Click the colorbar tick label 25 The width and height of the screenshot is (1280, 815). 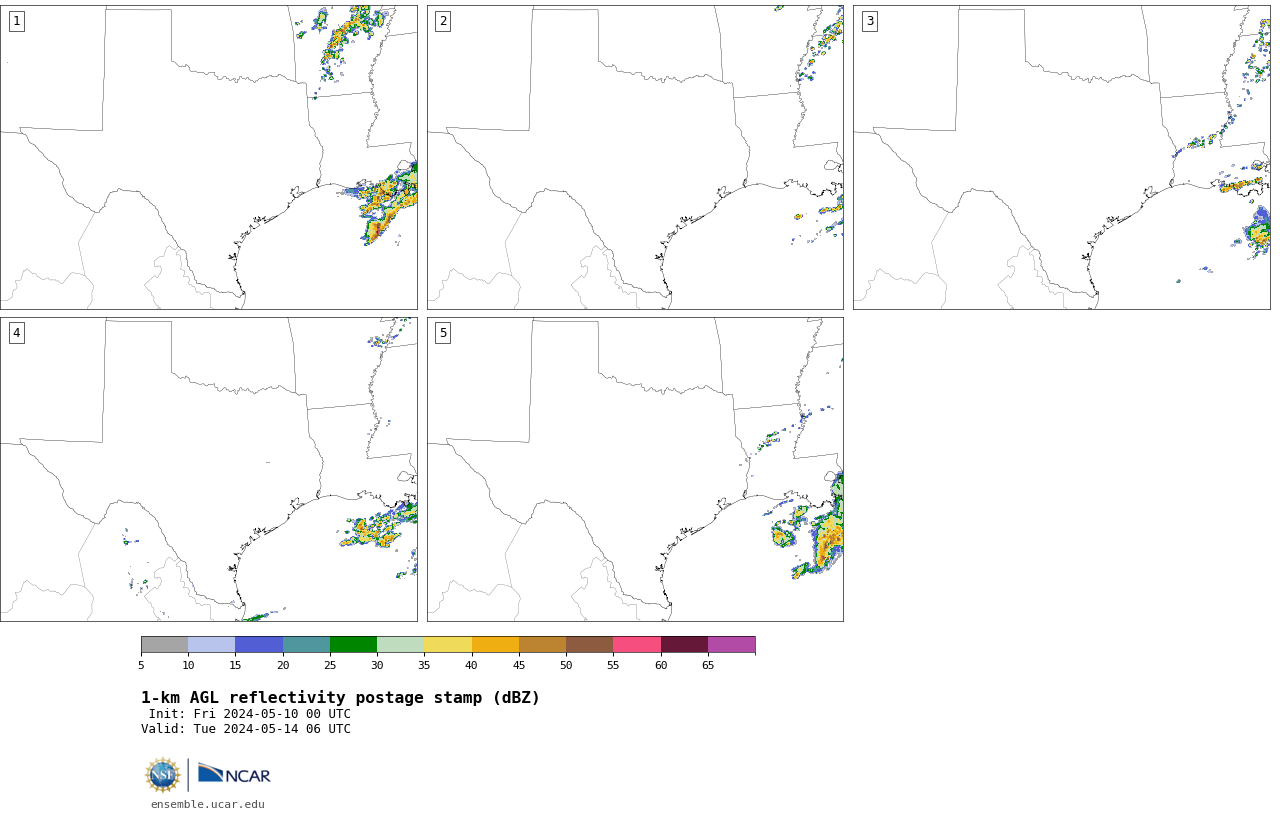(330, 666)
